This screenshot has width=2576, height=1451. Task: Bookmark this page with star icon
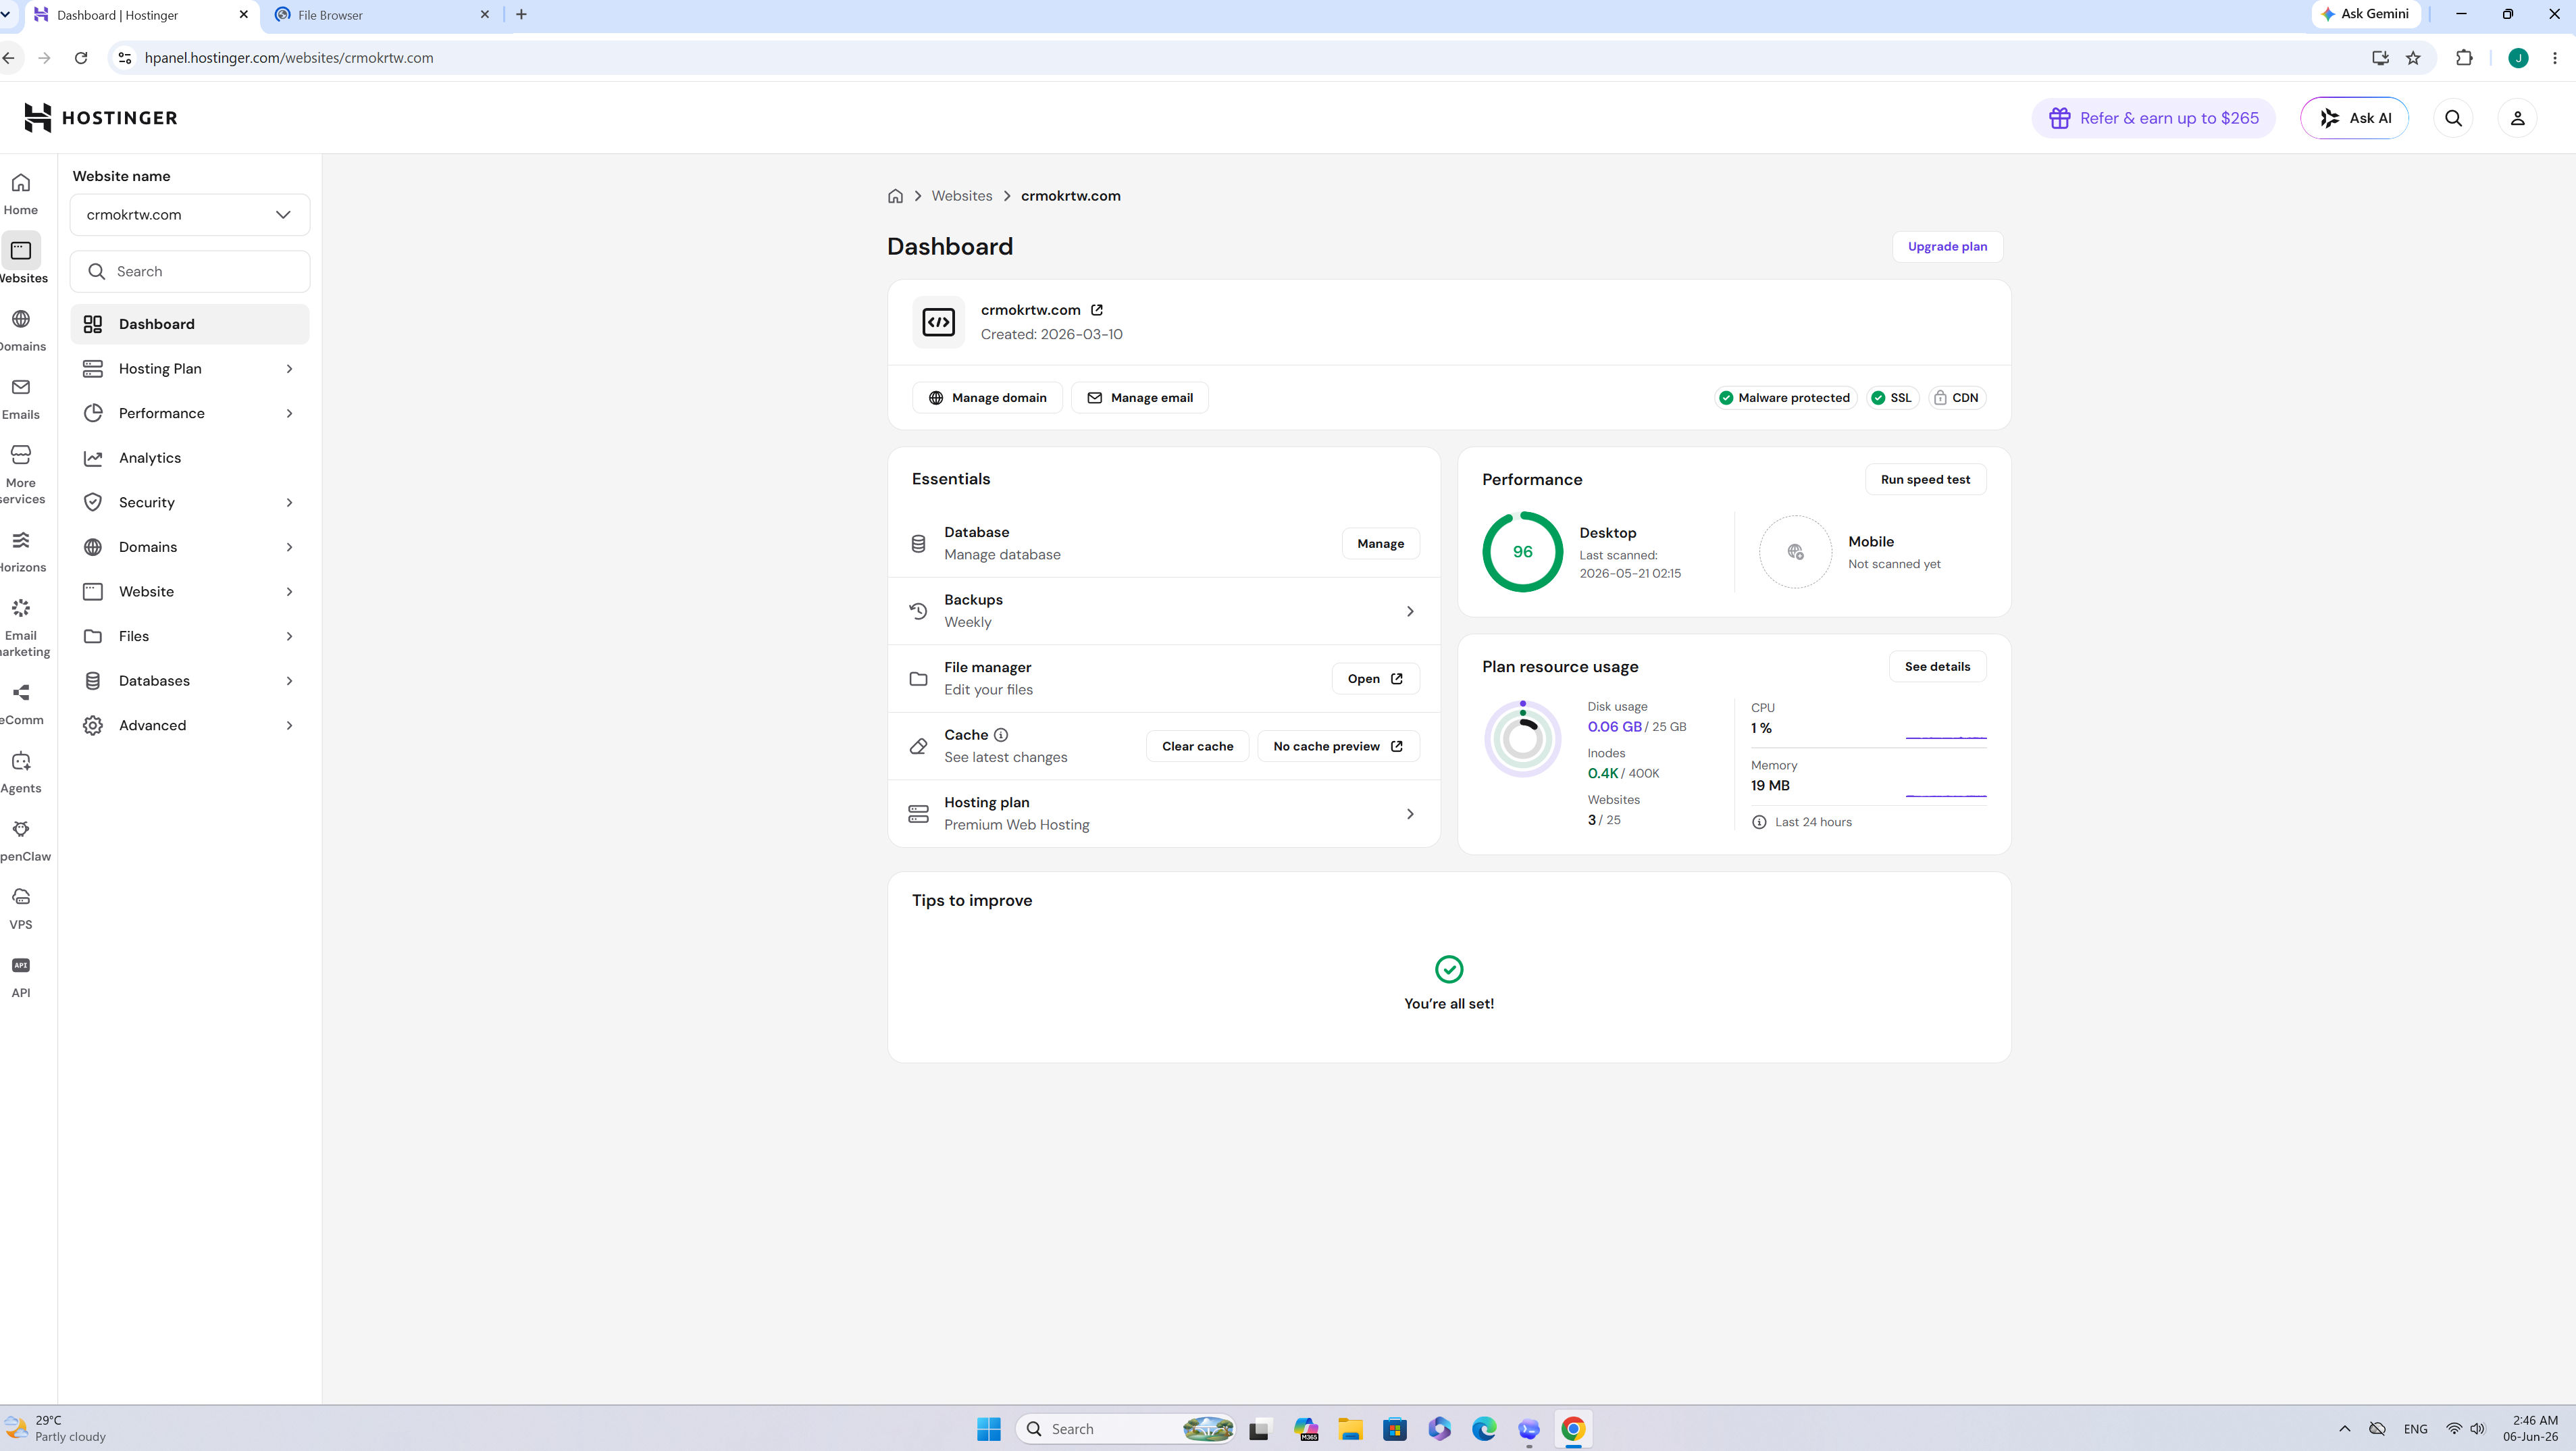pos(2413,58)
